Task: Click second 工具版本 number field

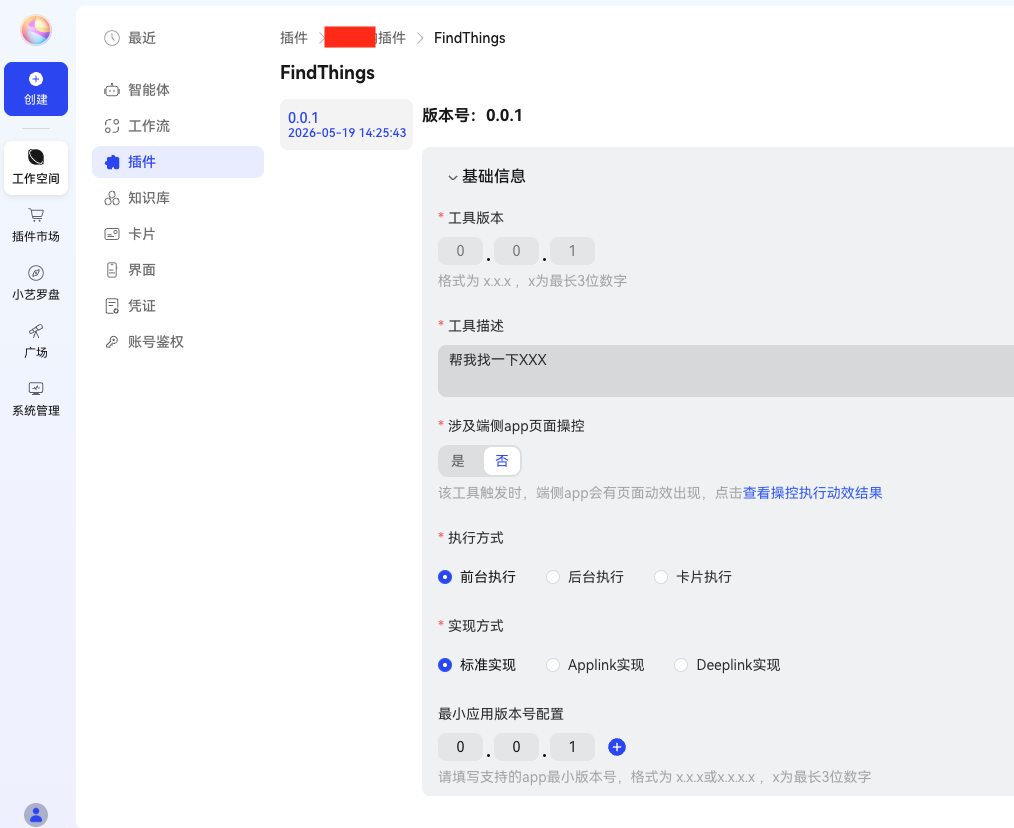Action: [x=516, y=251]
